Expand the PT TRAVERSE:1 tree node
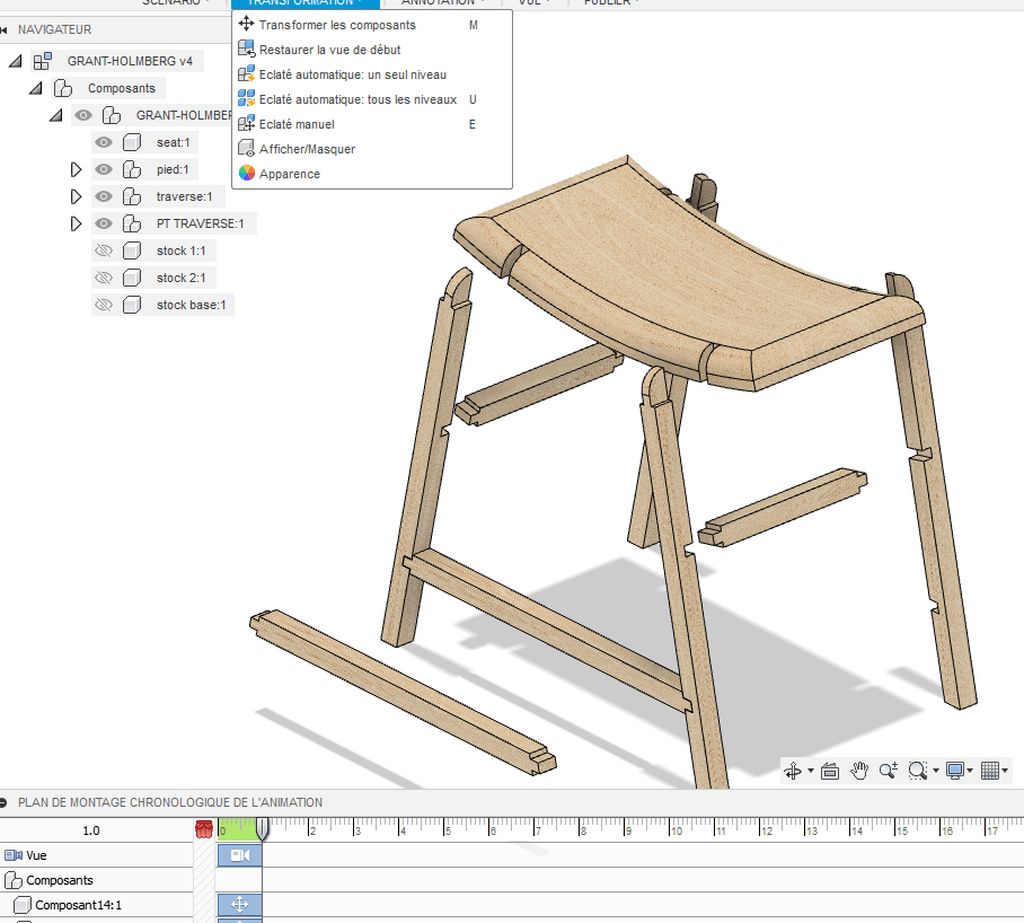This screenshot has height=923, width=1024. 76,223
